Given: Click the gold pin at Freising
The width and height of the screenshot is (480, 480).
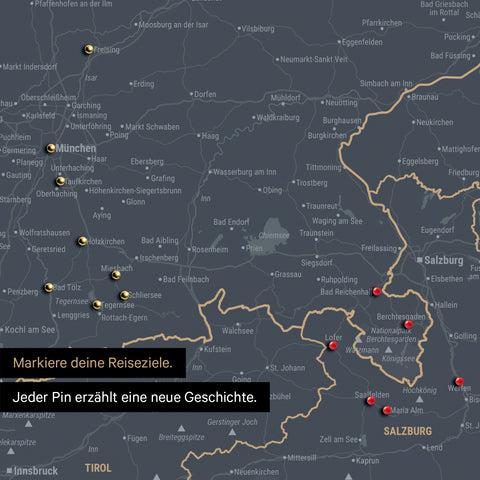Looking at the screenshot, I should point(88,49).
